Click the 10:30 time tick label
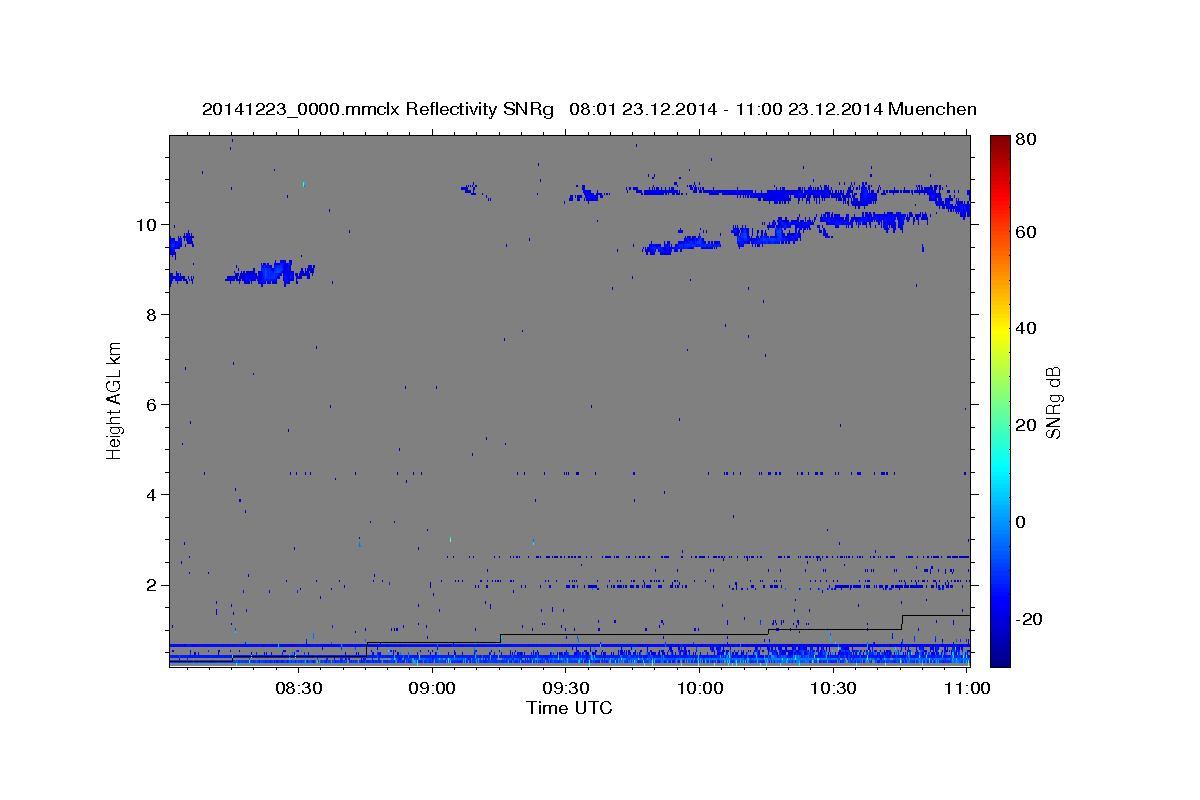 [x=833, y=688]
